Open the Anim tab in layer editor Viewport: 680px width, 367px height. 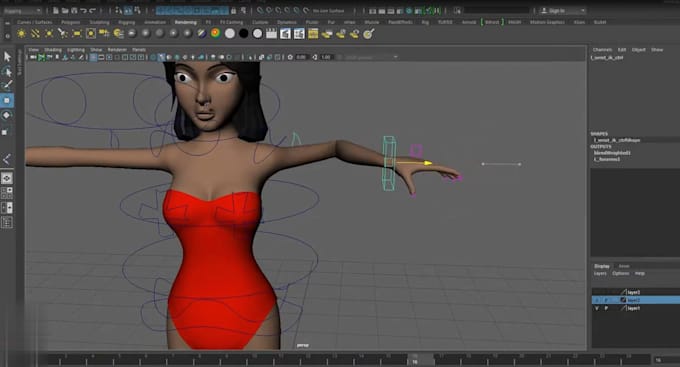pos(624,266)
